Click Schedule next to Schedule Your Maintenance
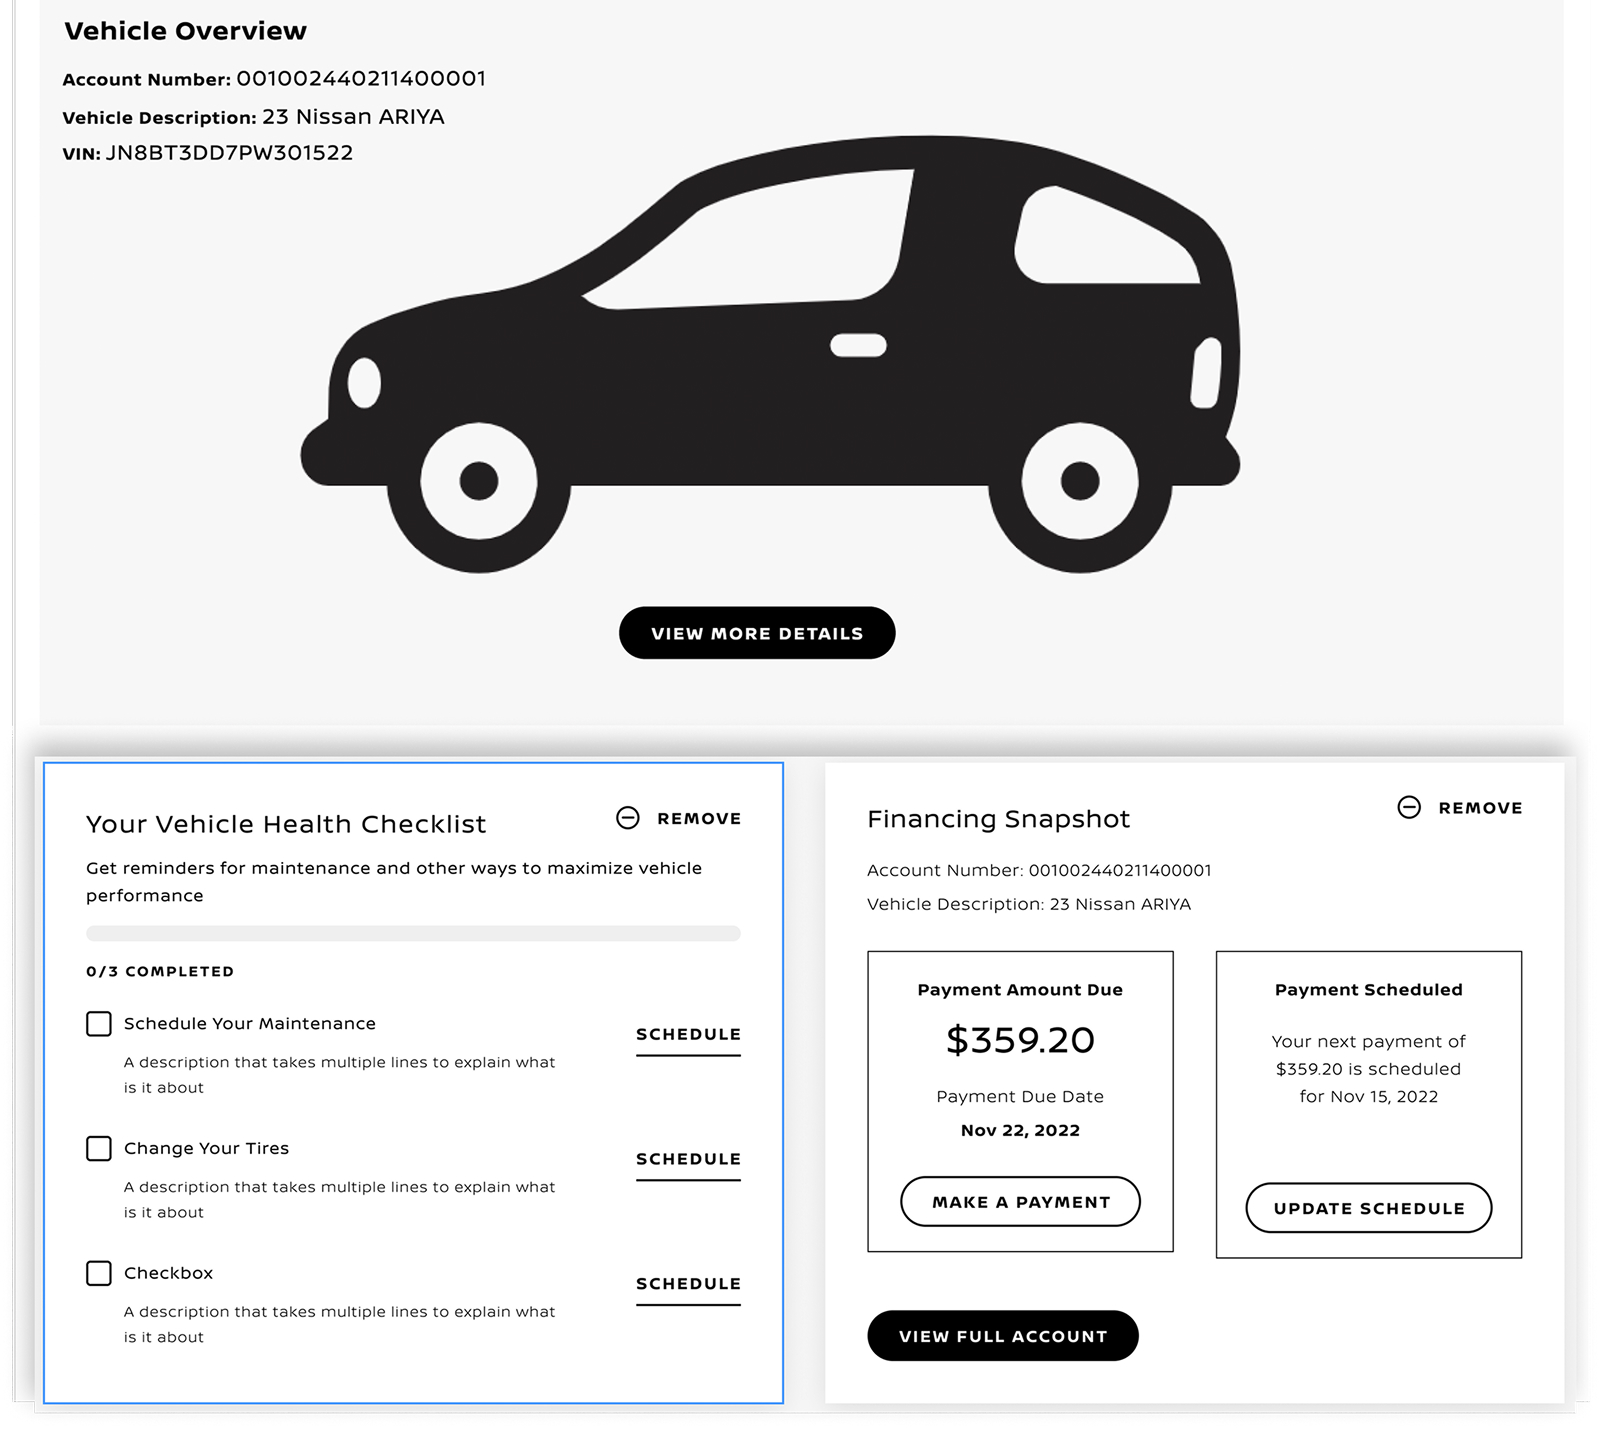This screenshot has height=1429, width=1600. click(687, 1034)
